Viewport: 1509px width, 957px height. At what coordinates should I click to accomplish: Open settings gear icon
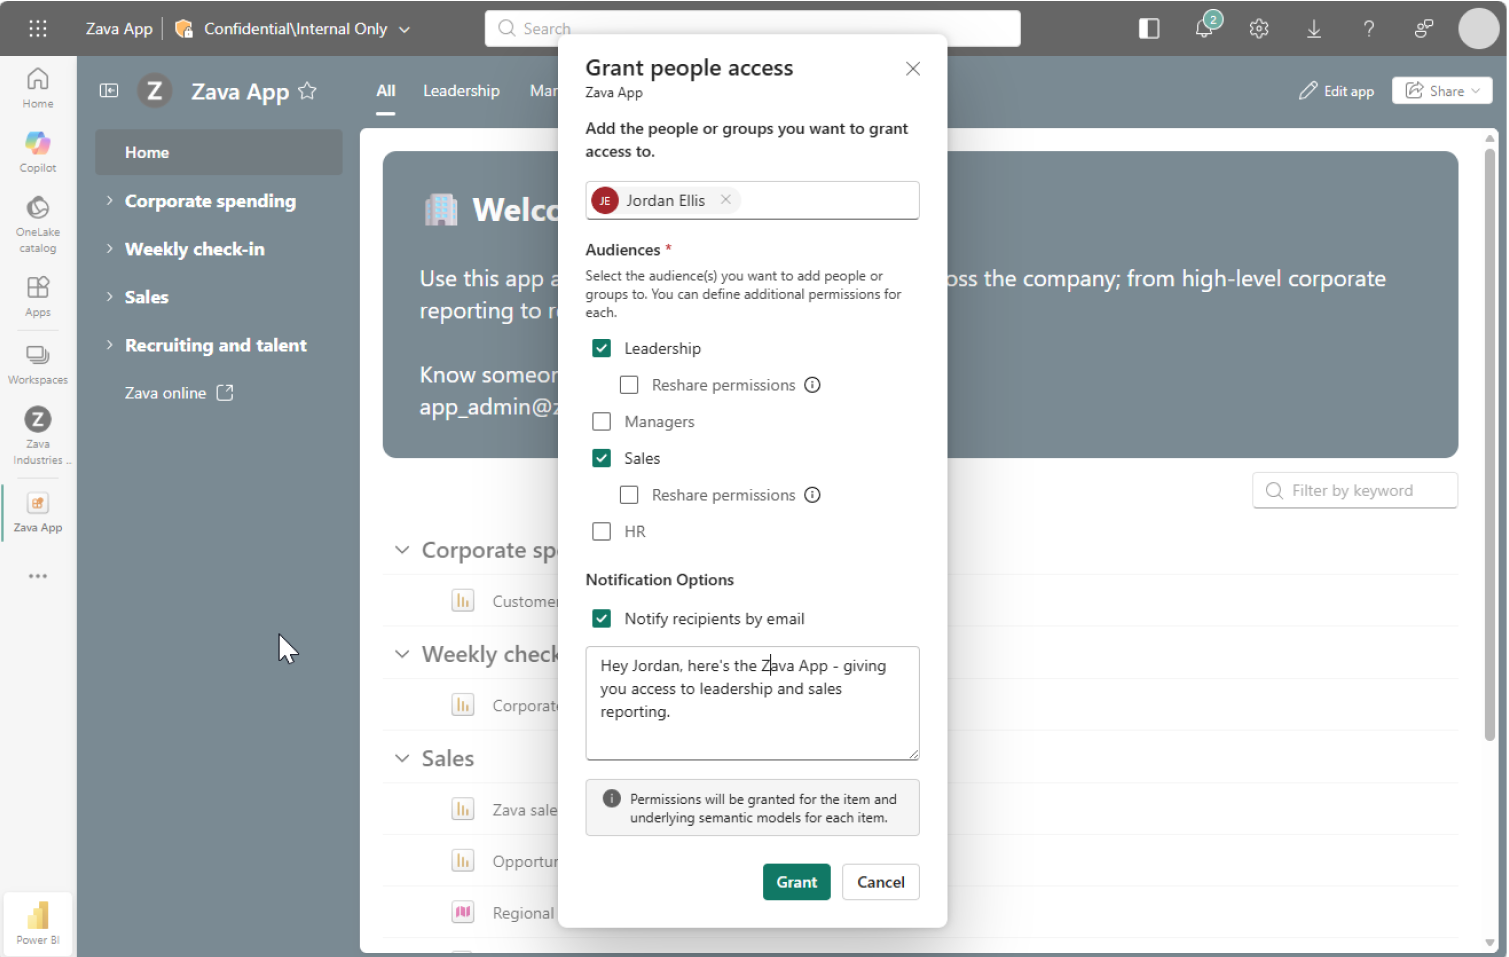point(1259,29)
